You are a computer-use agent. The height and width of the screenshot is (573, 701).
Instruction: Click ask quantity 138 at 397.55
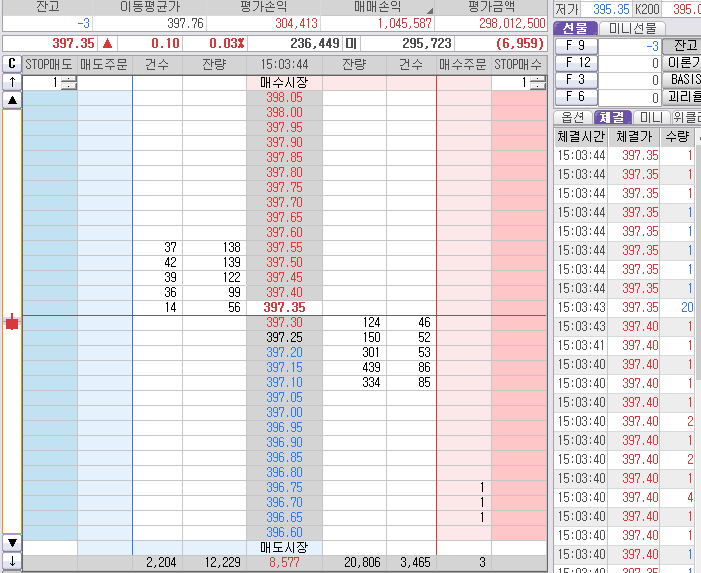tap(215, 247)
